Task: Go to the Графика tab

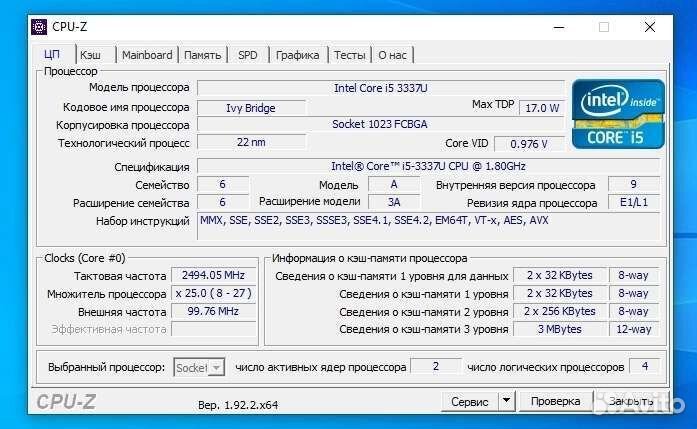Action: point(298,55)
